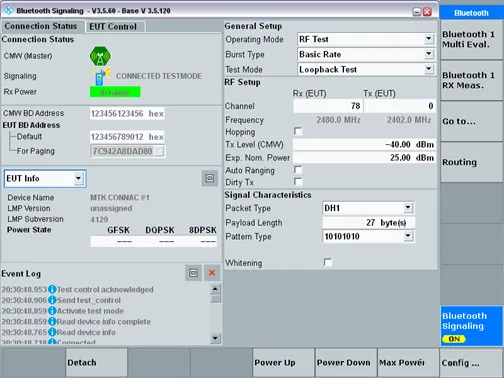This screenshot has width=504, height=378.
Task: Click the Bluetooth Signaling title bar icon
Action: point(8,10)
